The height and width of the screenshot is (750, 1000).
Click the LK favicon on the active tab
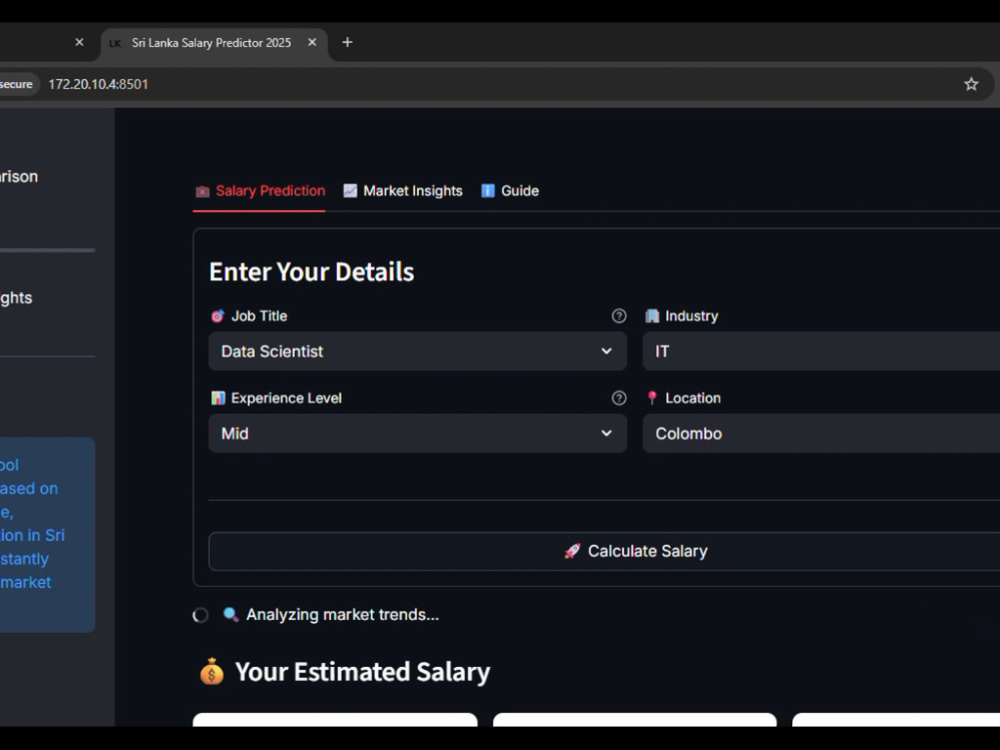point(115,43)
